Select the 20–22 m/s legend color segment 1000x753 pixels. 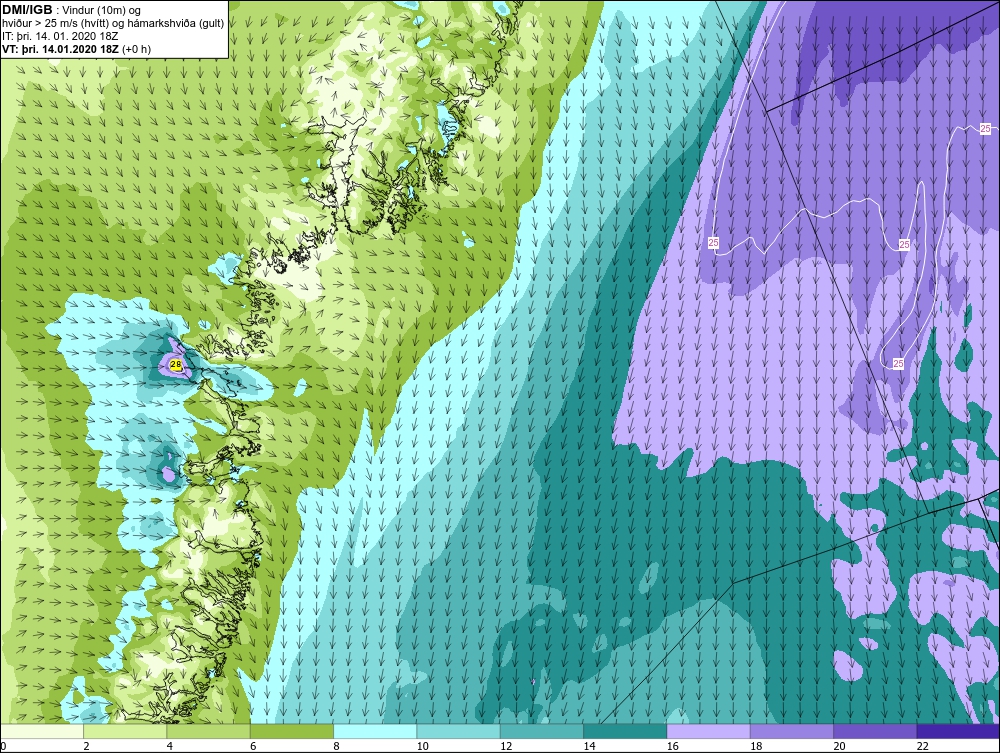pyautogui.click(x=875, y=731)
